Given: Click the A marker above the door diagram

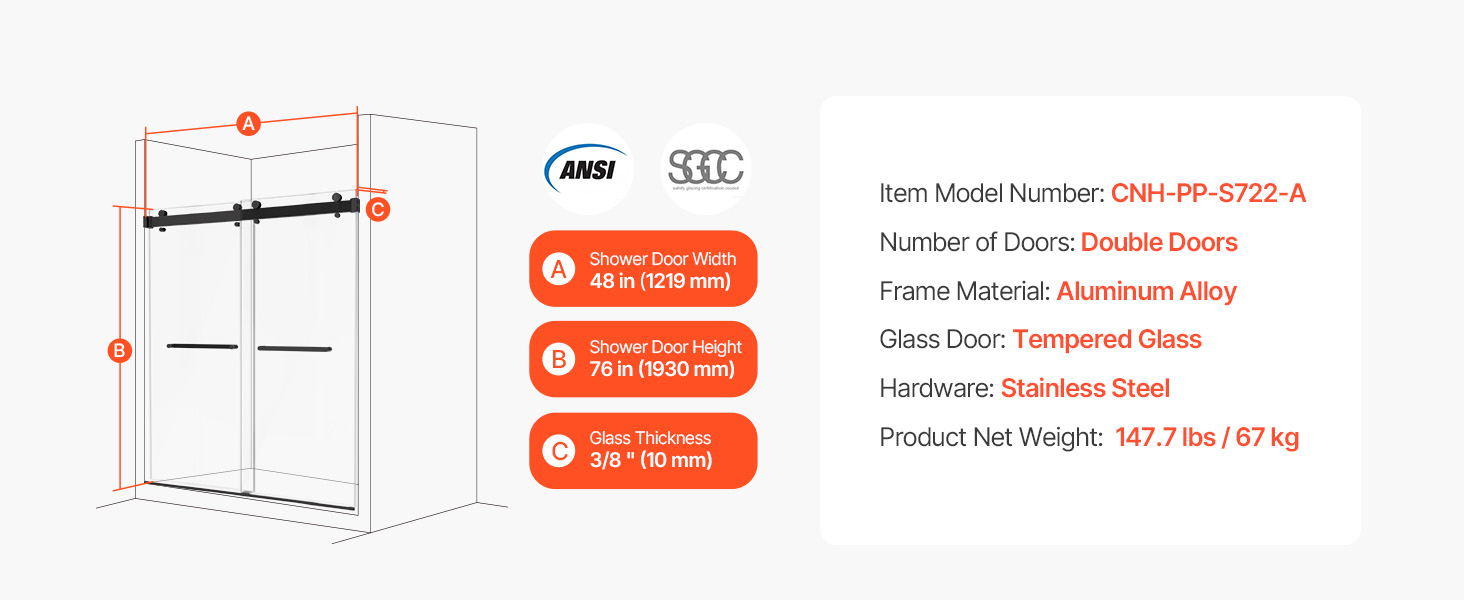Looking at the screenshot, I should point(248,124).
